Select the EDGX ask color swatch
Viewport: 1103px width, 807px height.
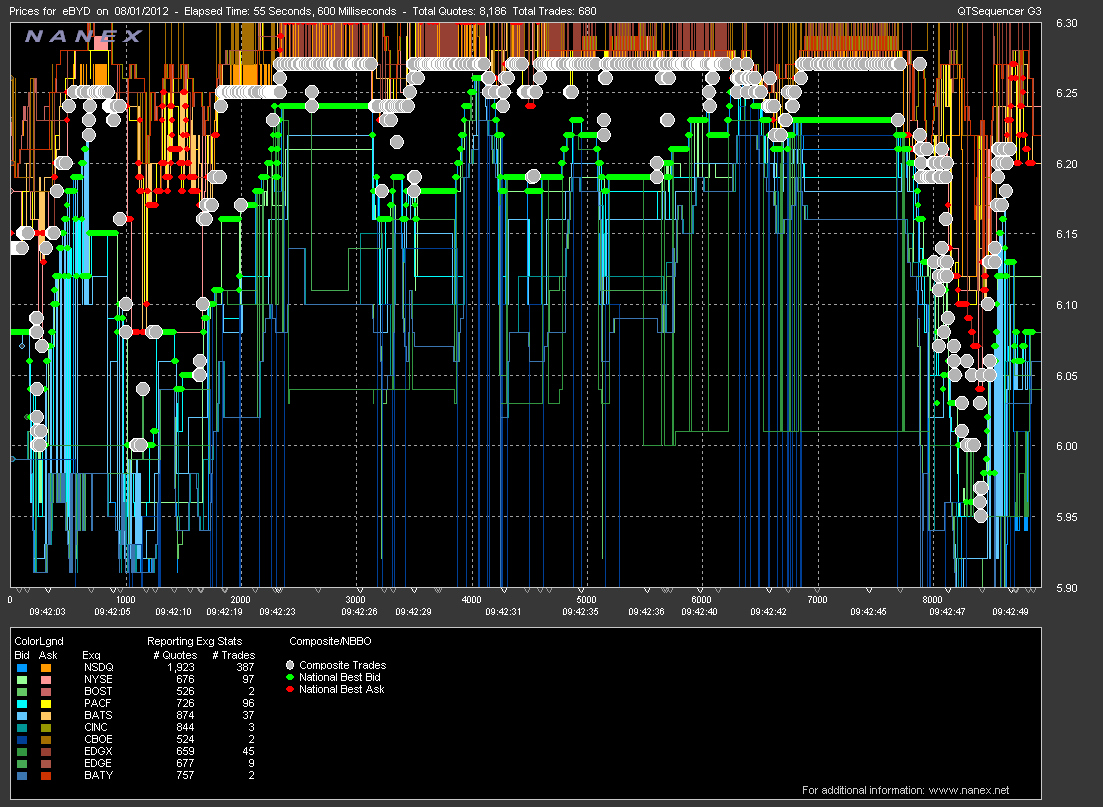(46, 751)
